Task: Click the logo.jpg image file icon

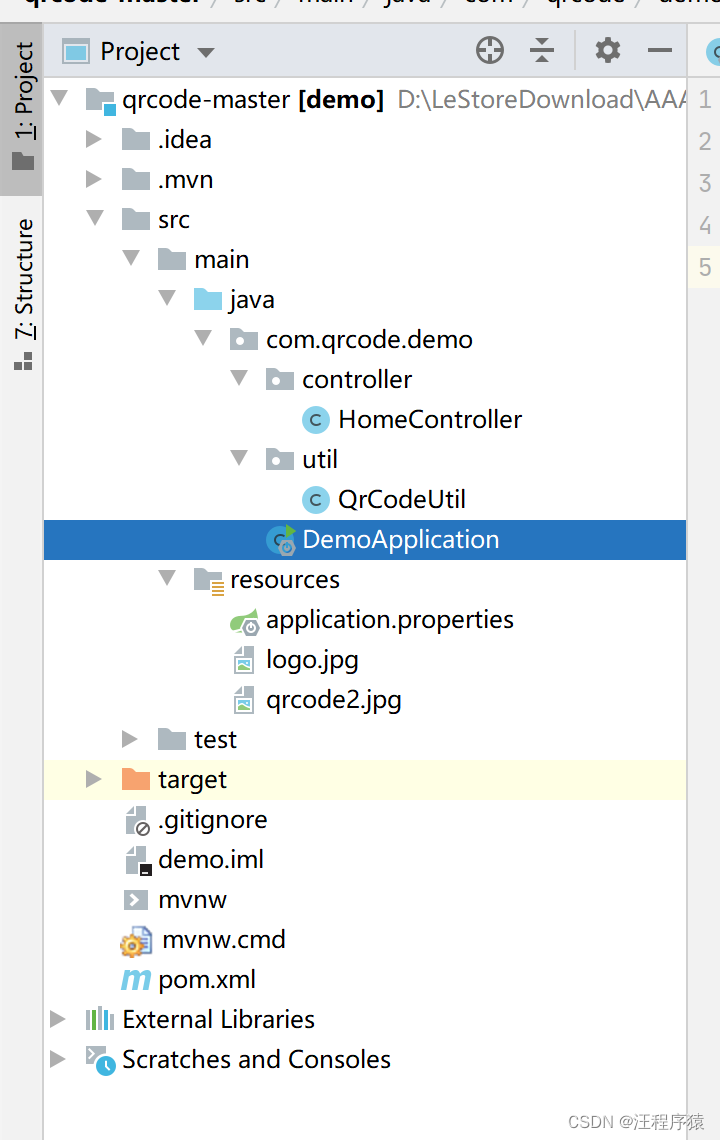Action: (244, 660)
